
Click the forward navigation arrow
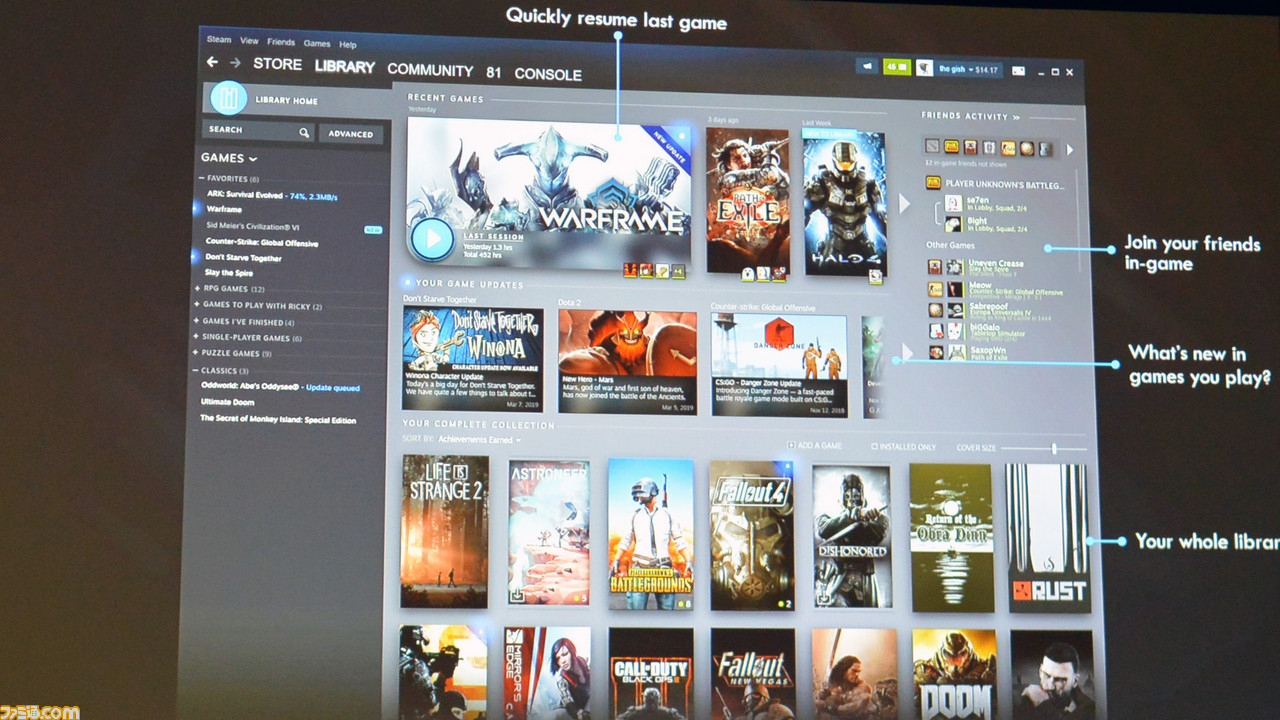tap(235, 63)
